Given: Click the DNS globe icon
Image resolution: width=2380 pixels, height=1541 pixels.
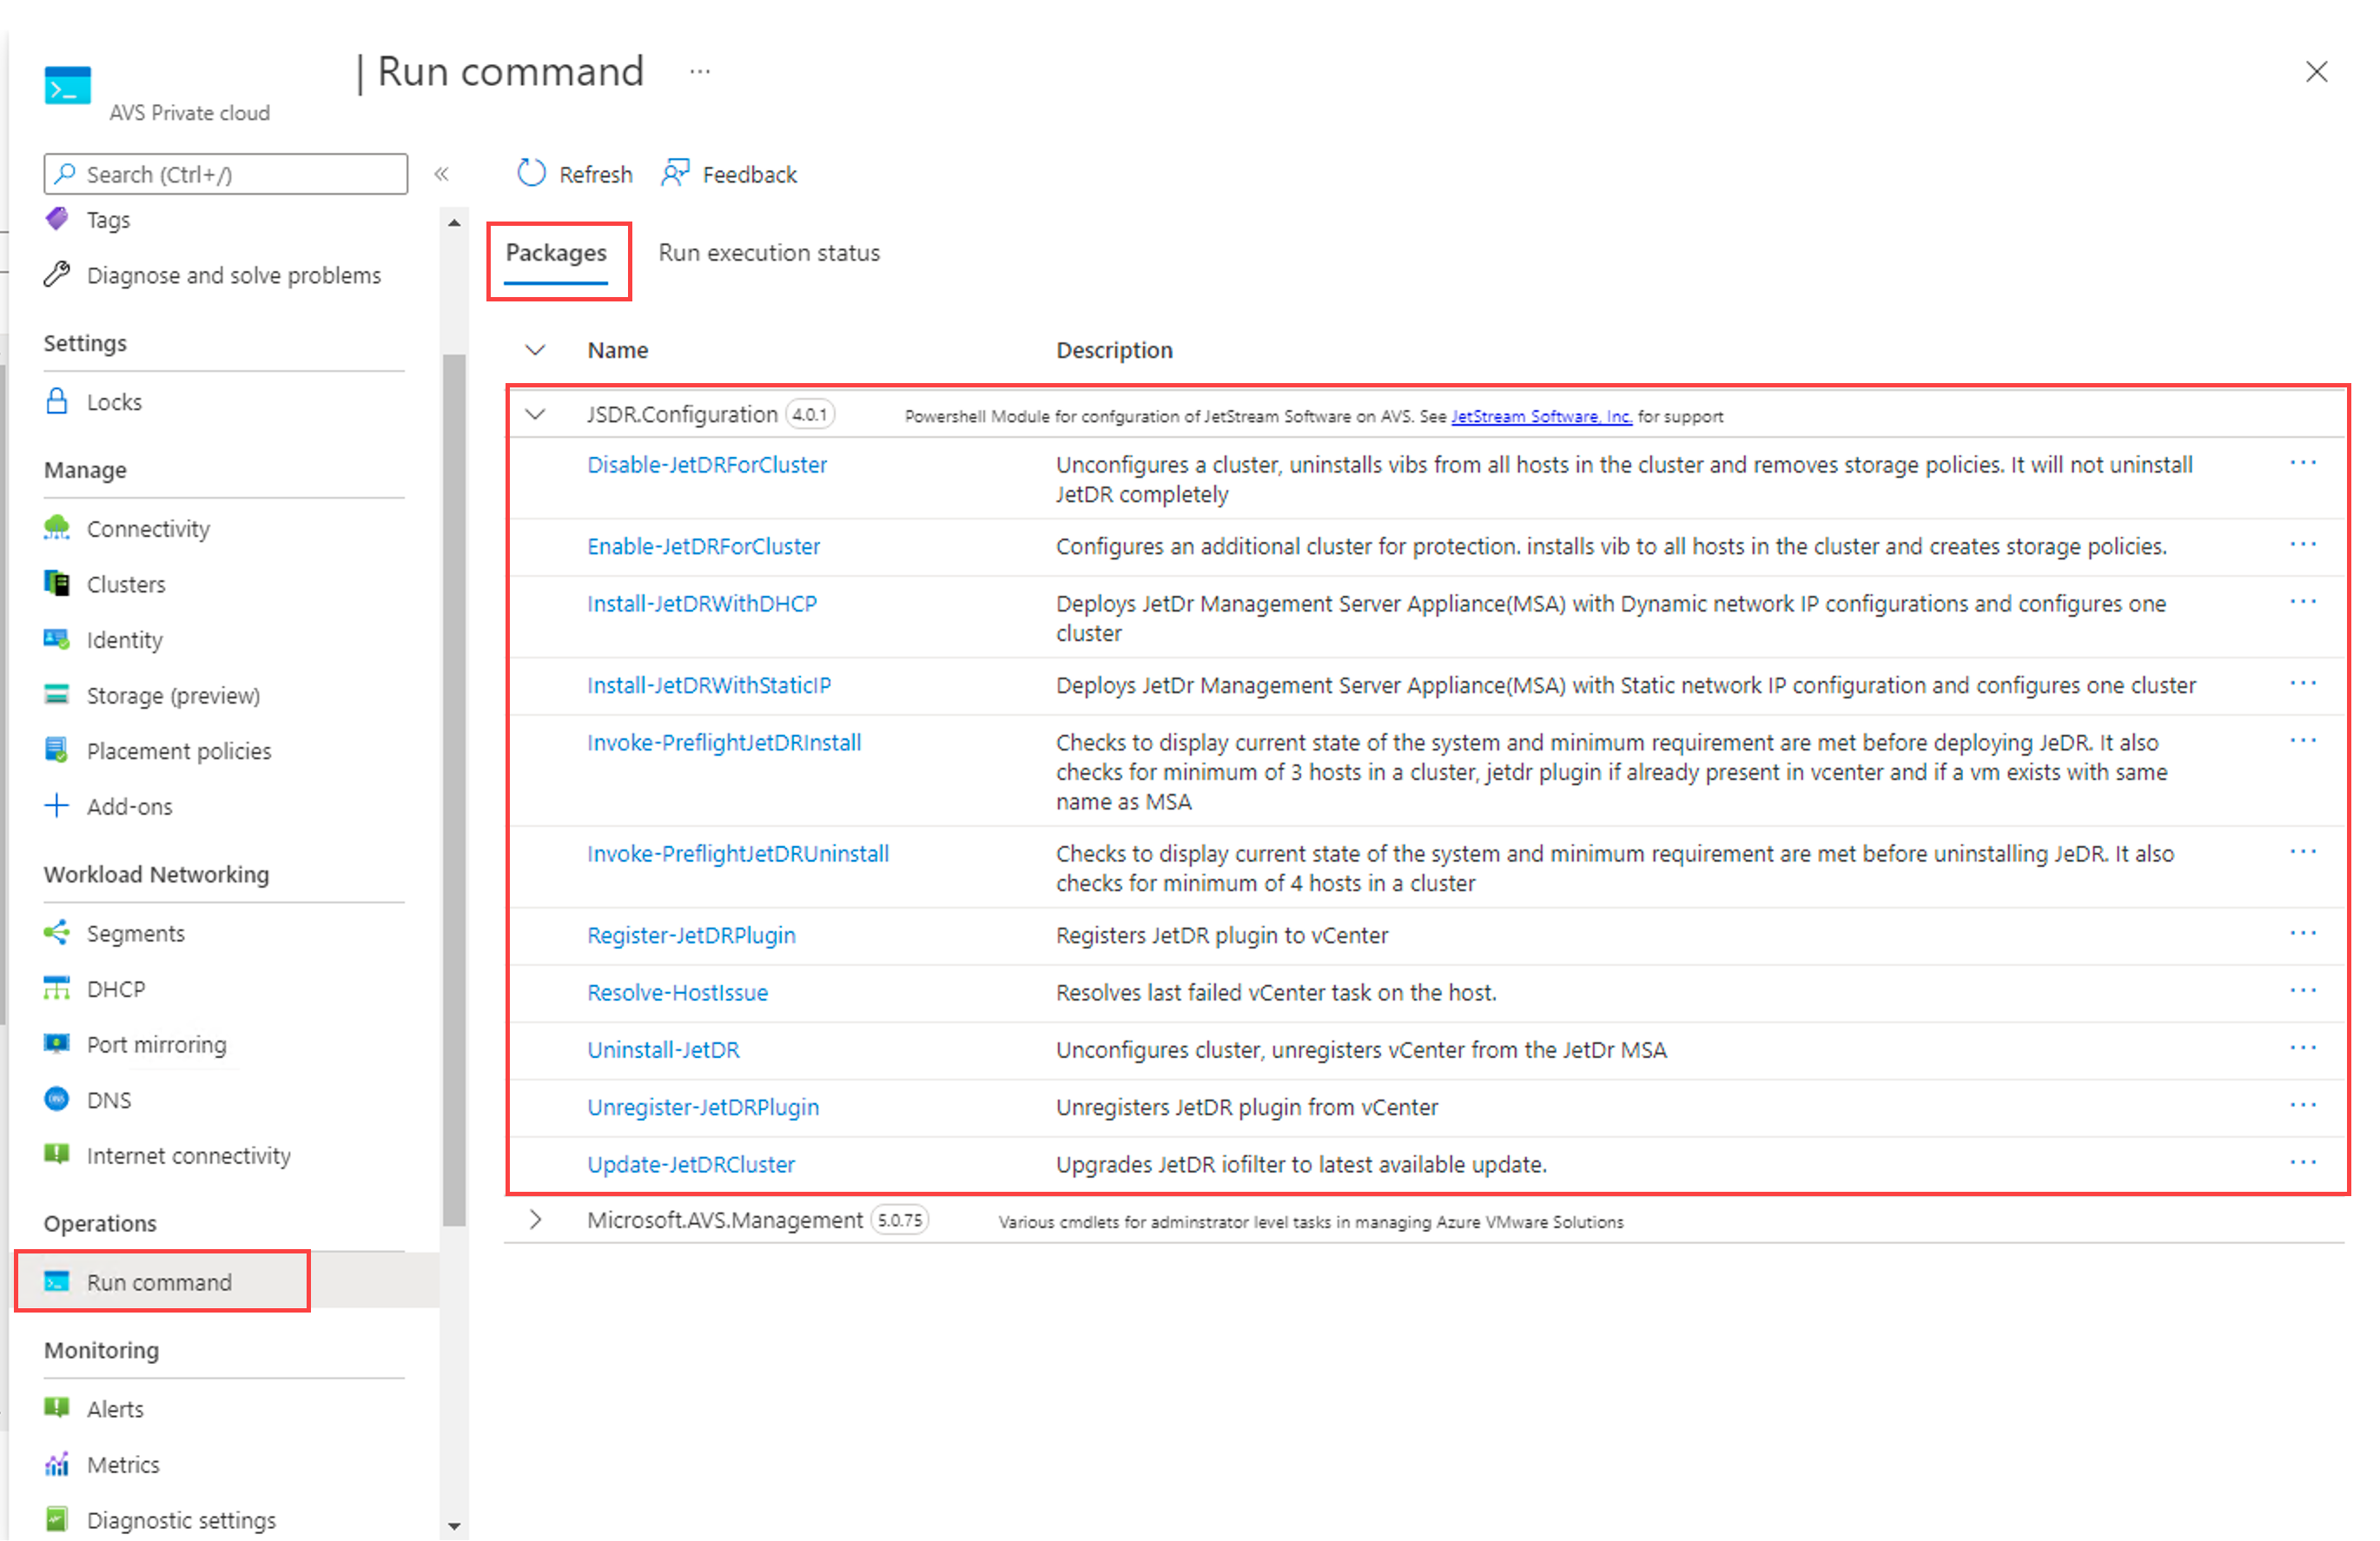Looking at the screenshot, I should pyautogui.click(x=57, y=1099).
